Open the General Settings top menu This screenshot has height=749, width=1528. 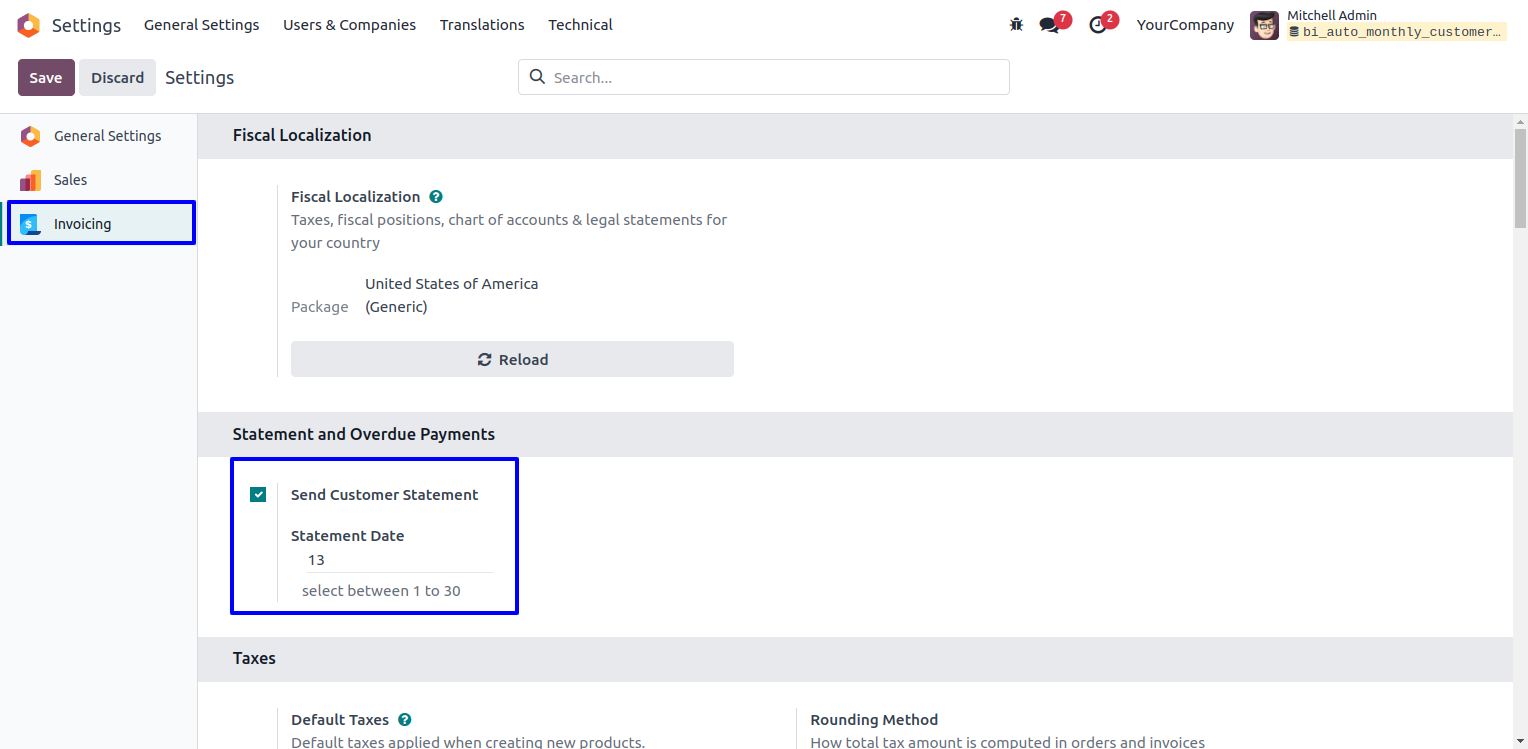click(x=201, y=25)
